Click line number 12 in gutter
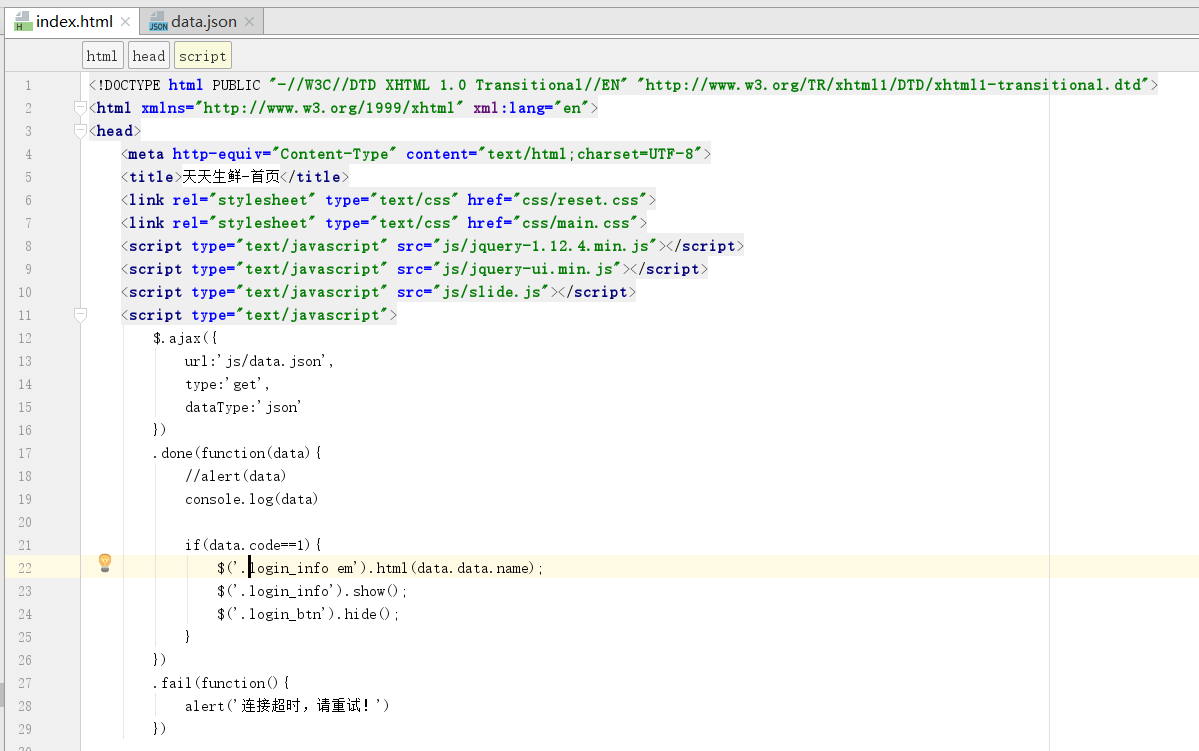The height and width of the screenshot is (751, 1199). [x=25, y=338]
